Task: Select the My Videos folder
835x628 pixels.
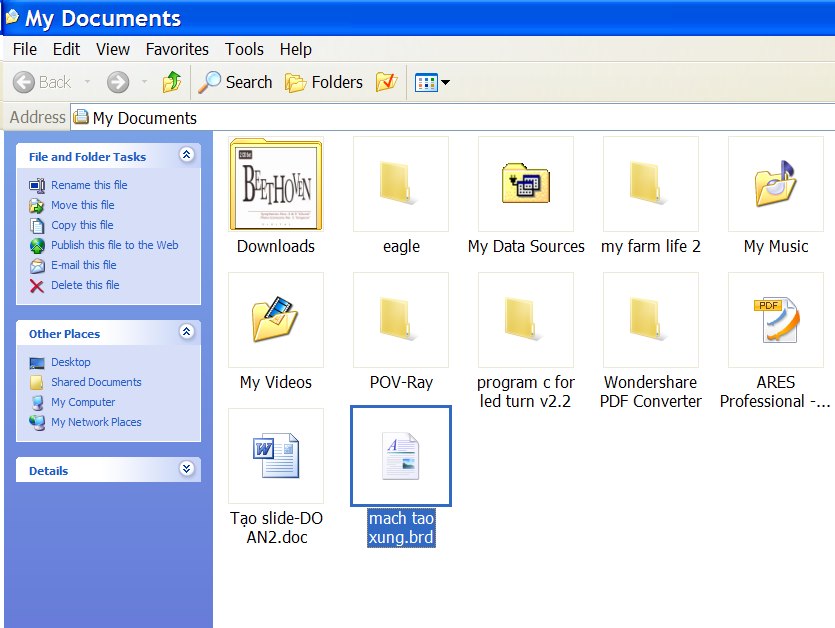Action: (x=276, y=320)
